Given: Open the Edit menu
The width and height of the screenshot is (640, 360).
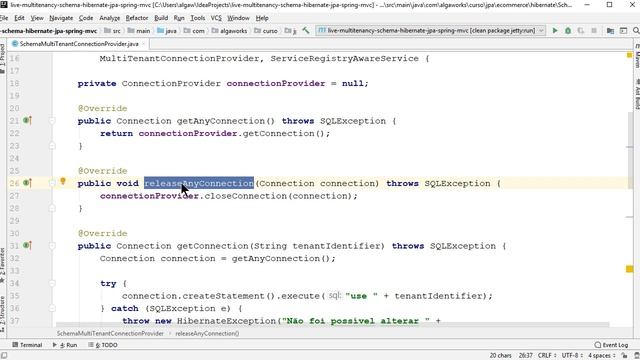Looking at the screenshot, I should tap(19, 18).
